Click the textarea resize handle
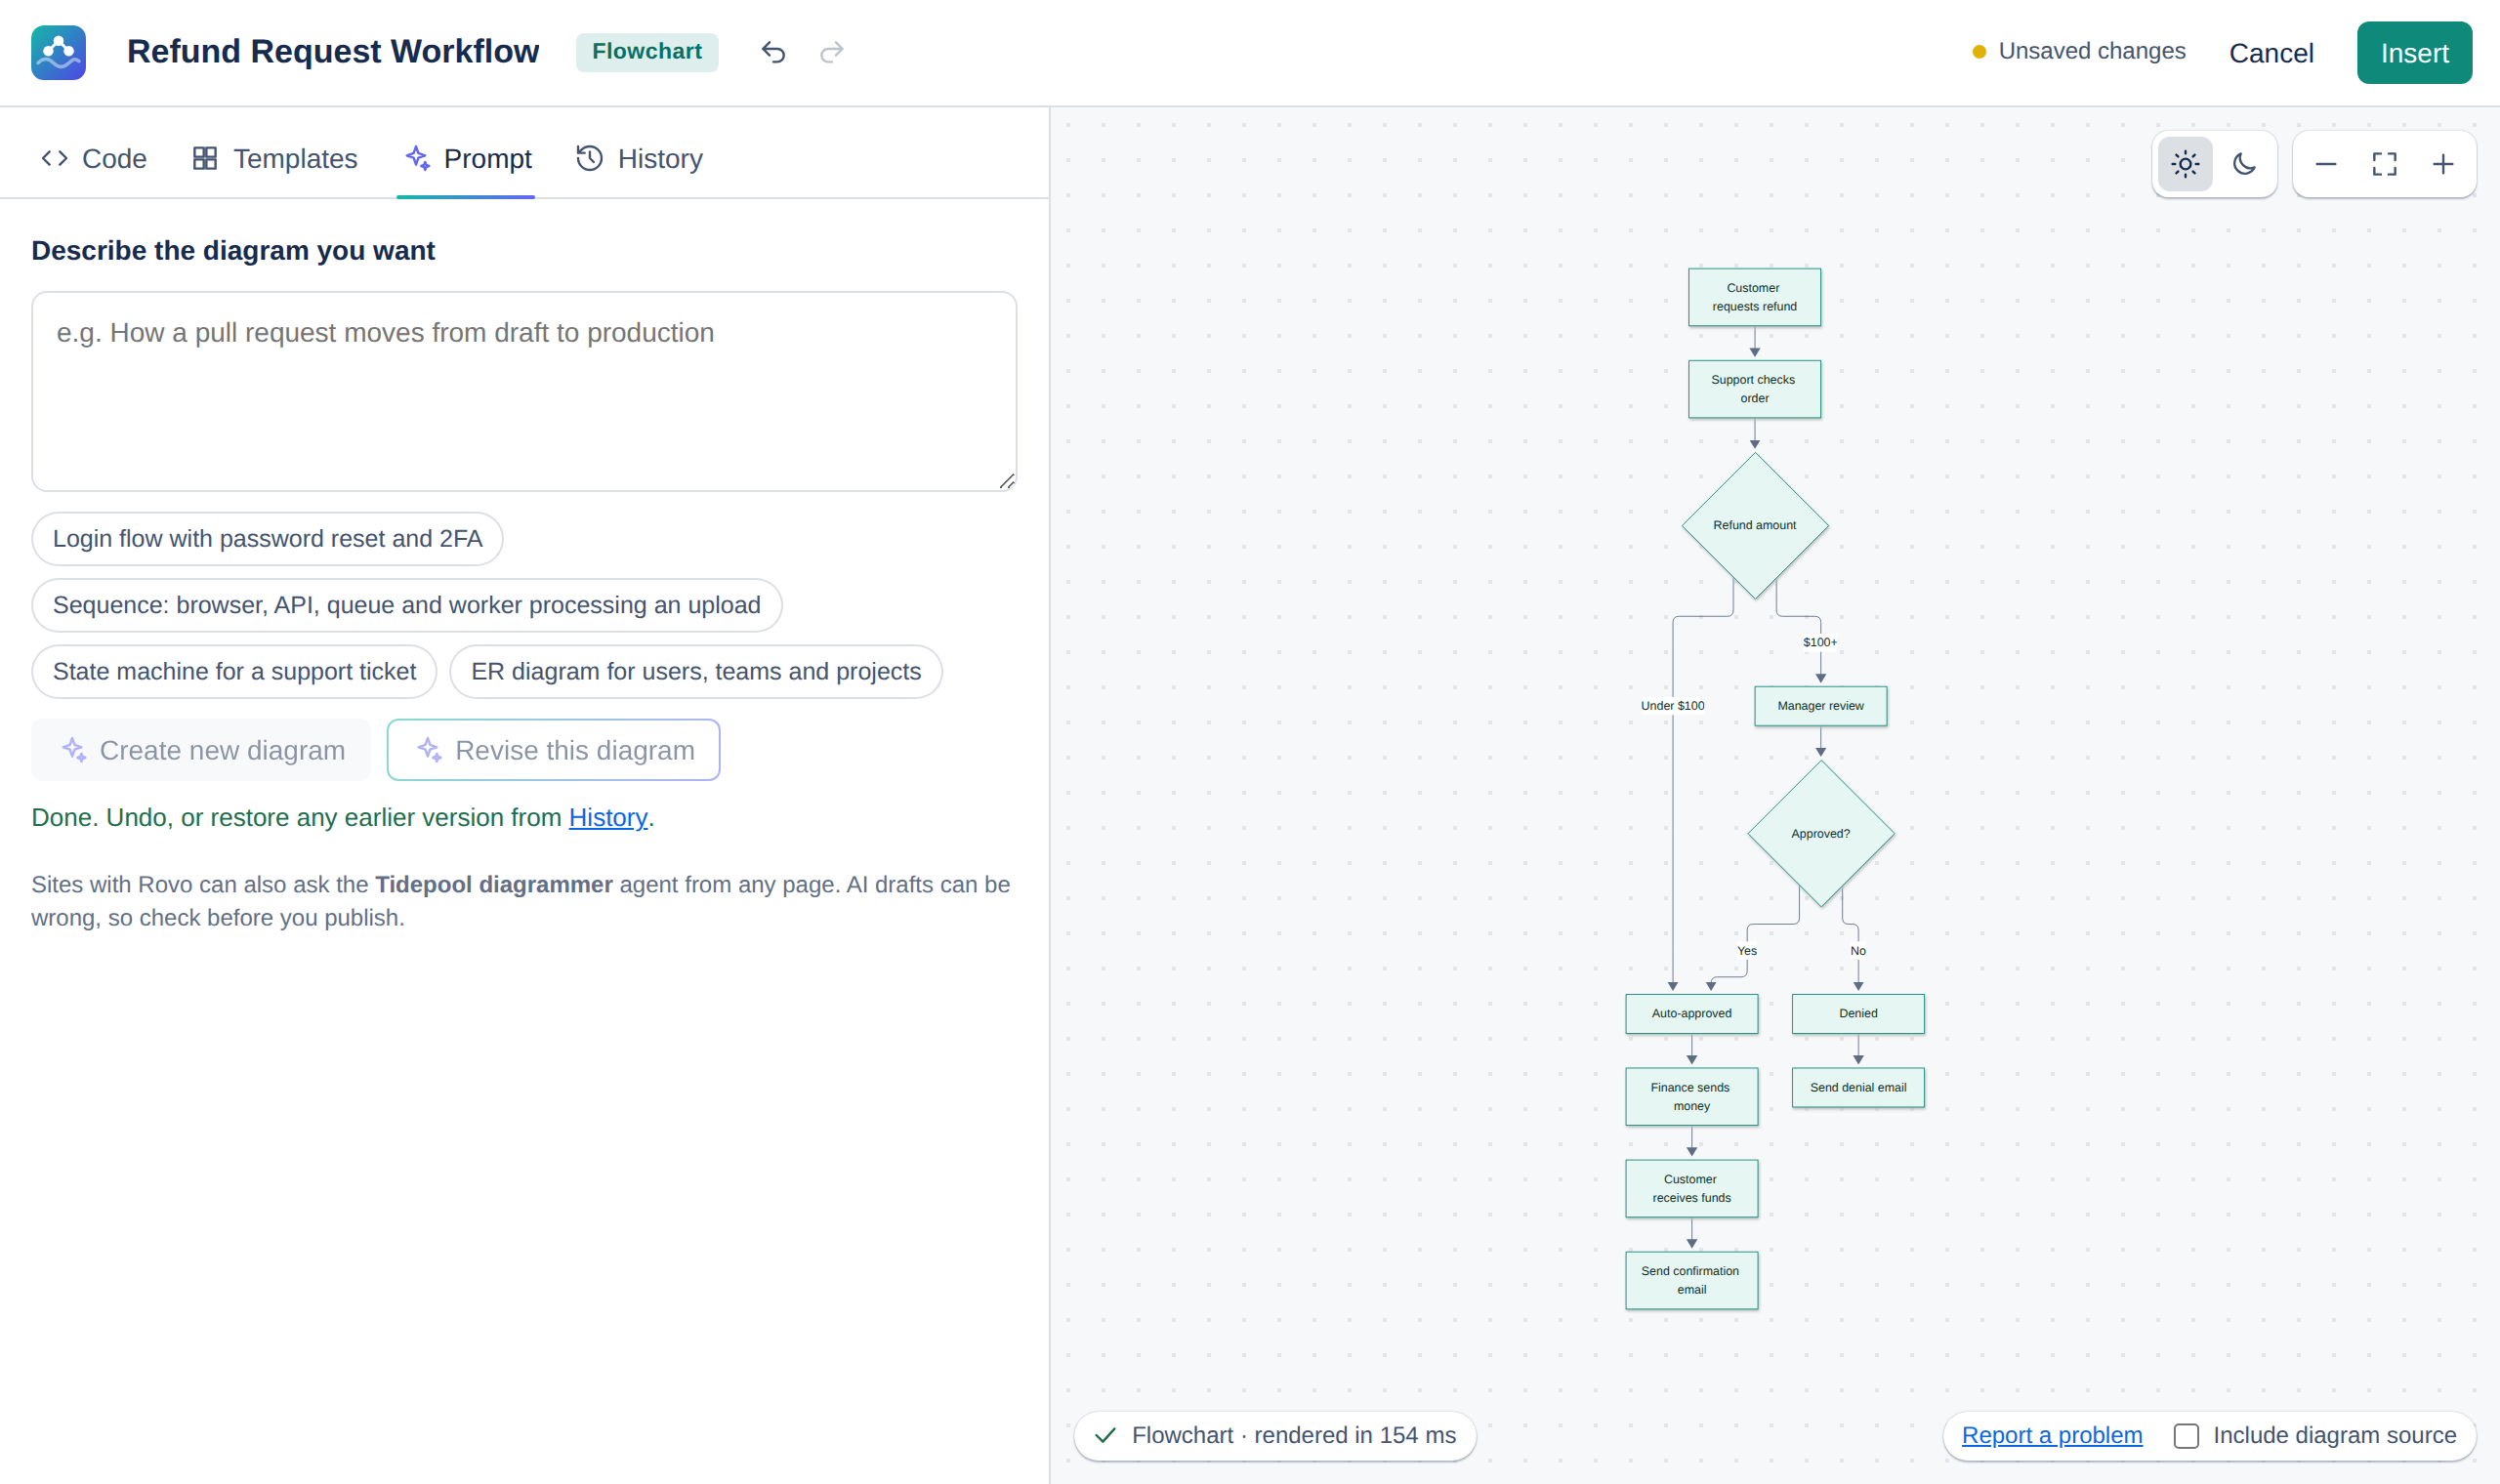The image size is (2500, 1484). pyautogui.click(x=1006, y=481)
